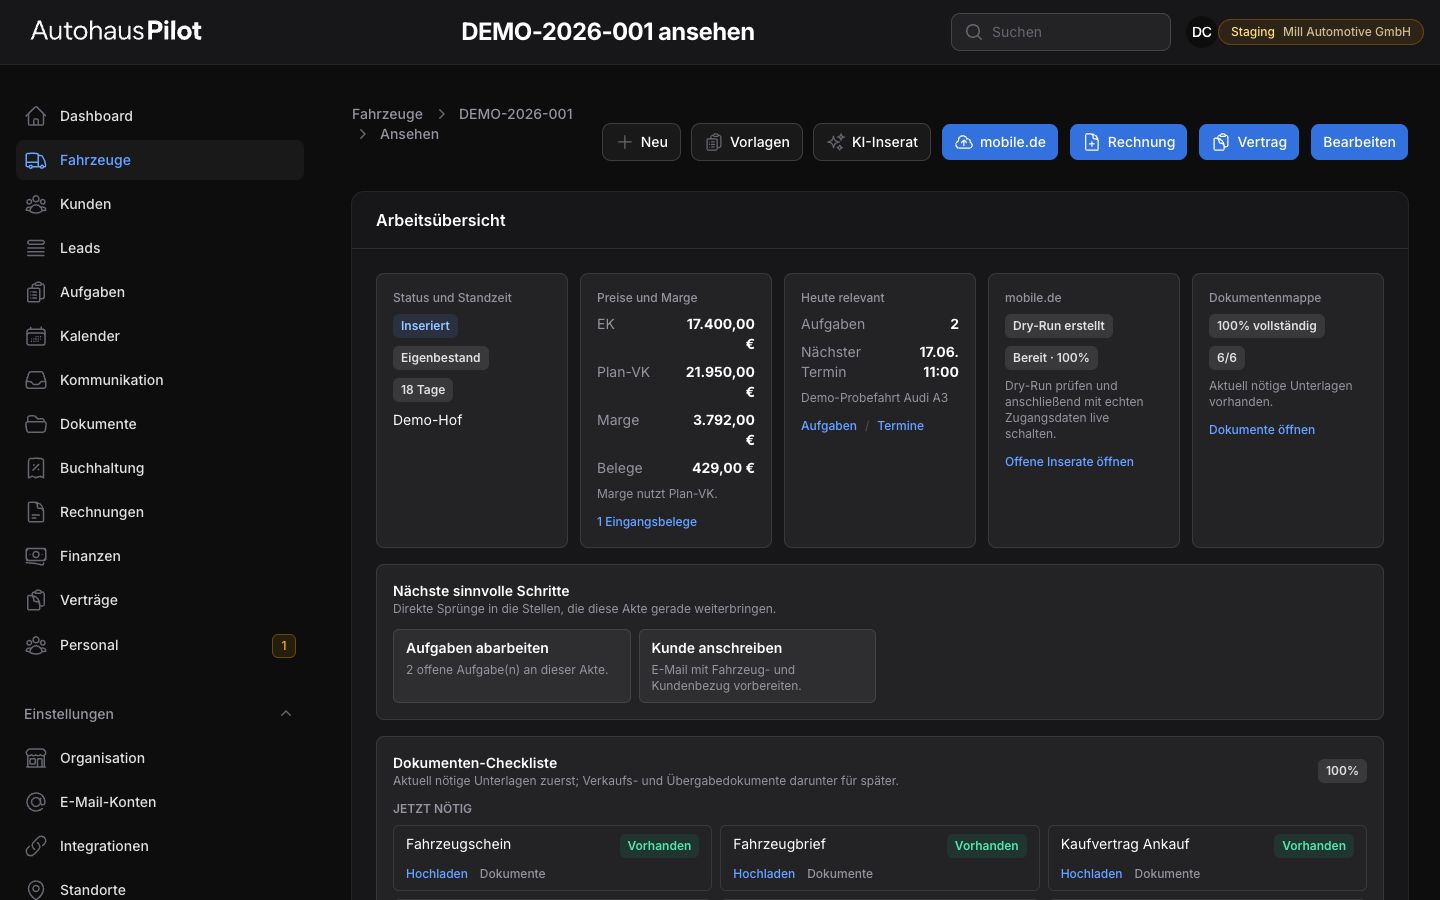The image size is (1440, 900).
Task: Open the Dashboard home icon
Action: pyautogui.click(x=36, y=116)
